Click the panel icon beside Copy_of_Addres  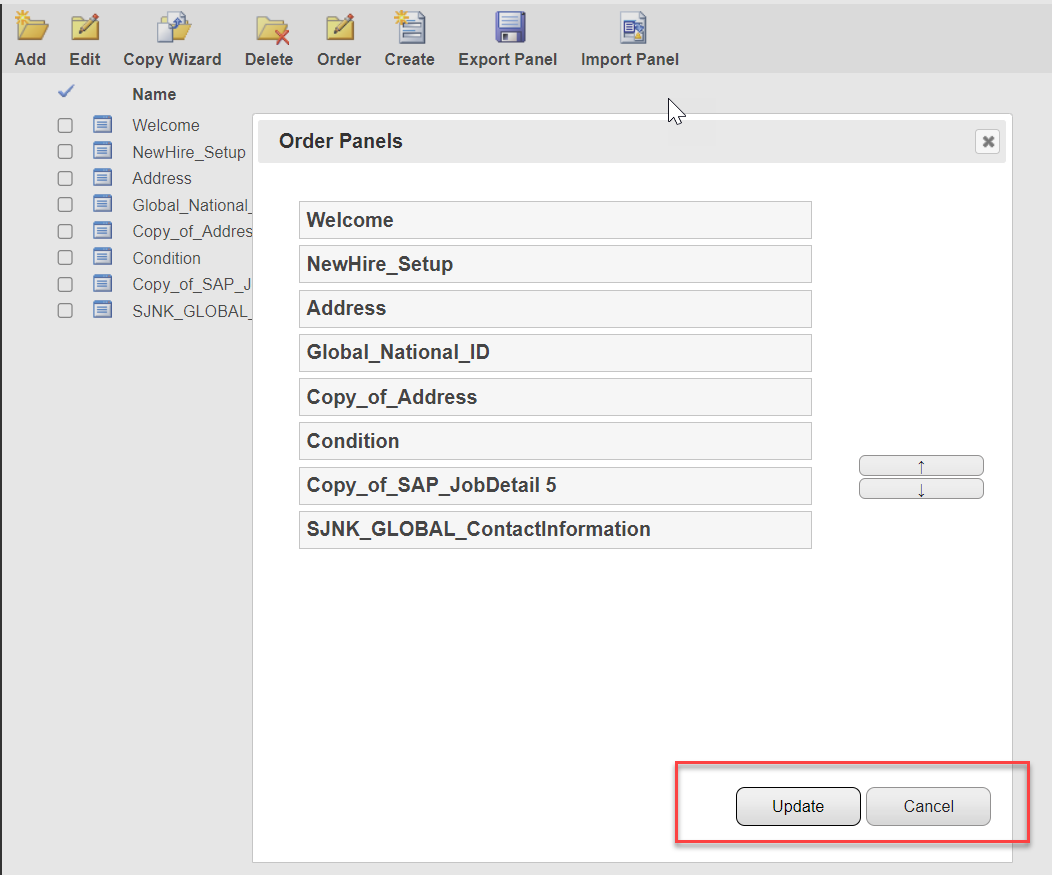103,230
